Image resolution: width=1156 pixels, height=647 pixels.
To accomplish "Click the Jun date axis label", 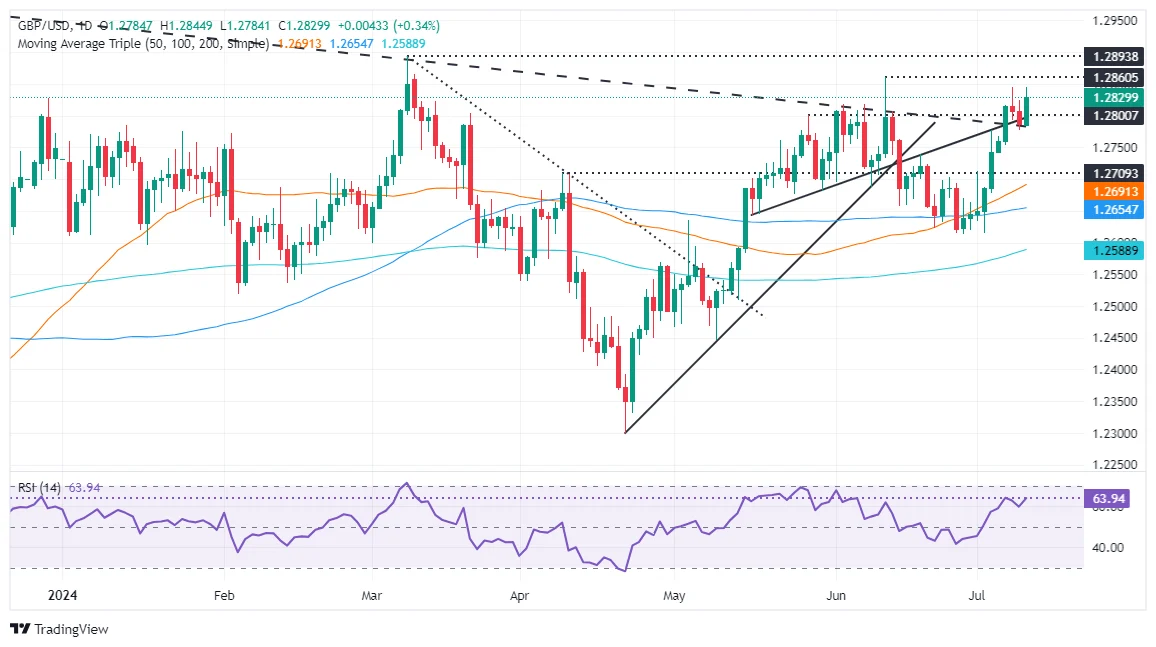I will click(836, 595).
